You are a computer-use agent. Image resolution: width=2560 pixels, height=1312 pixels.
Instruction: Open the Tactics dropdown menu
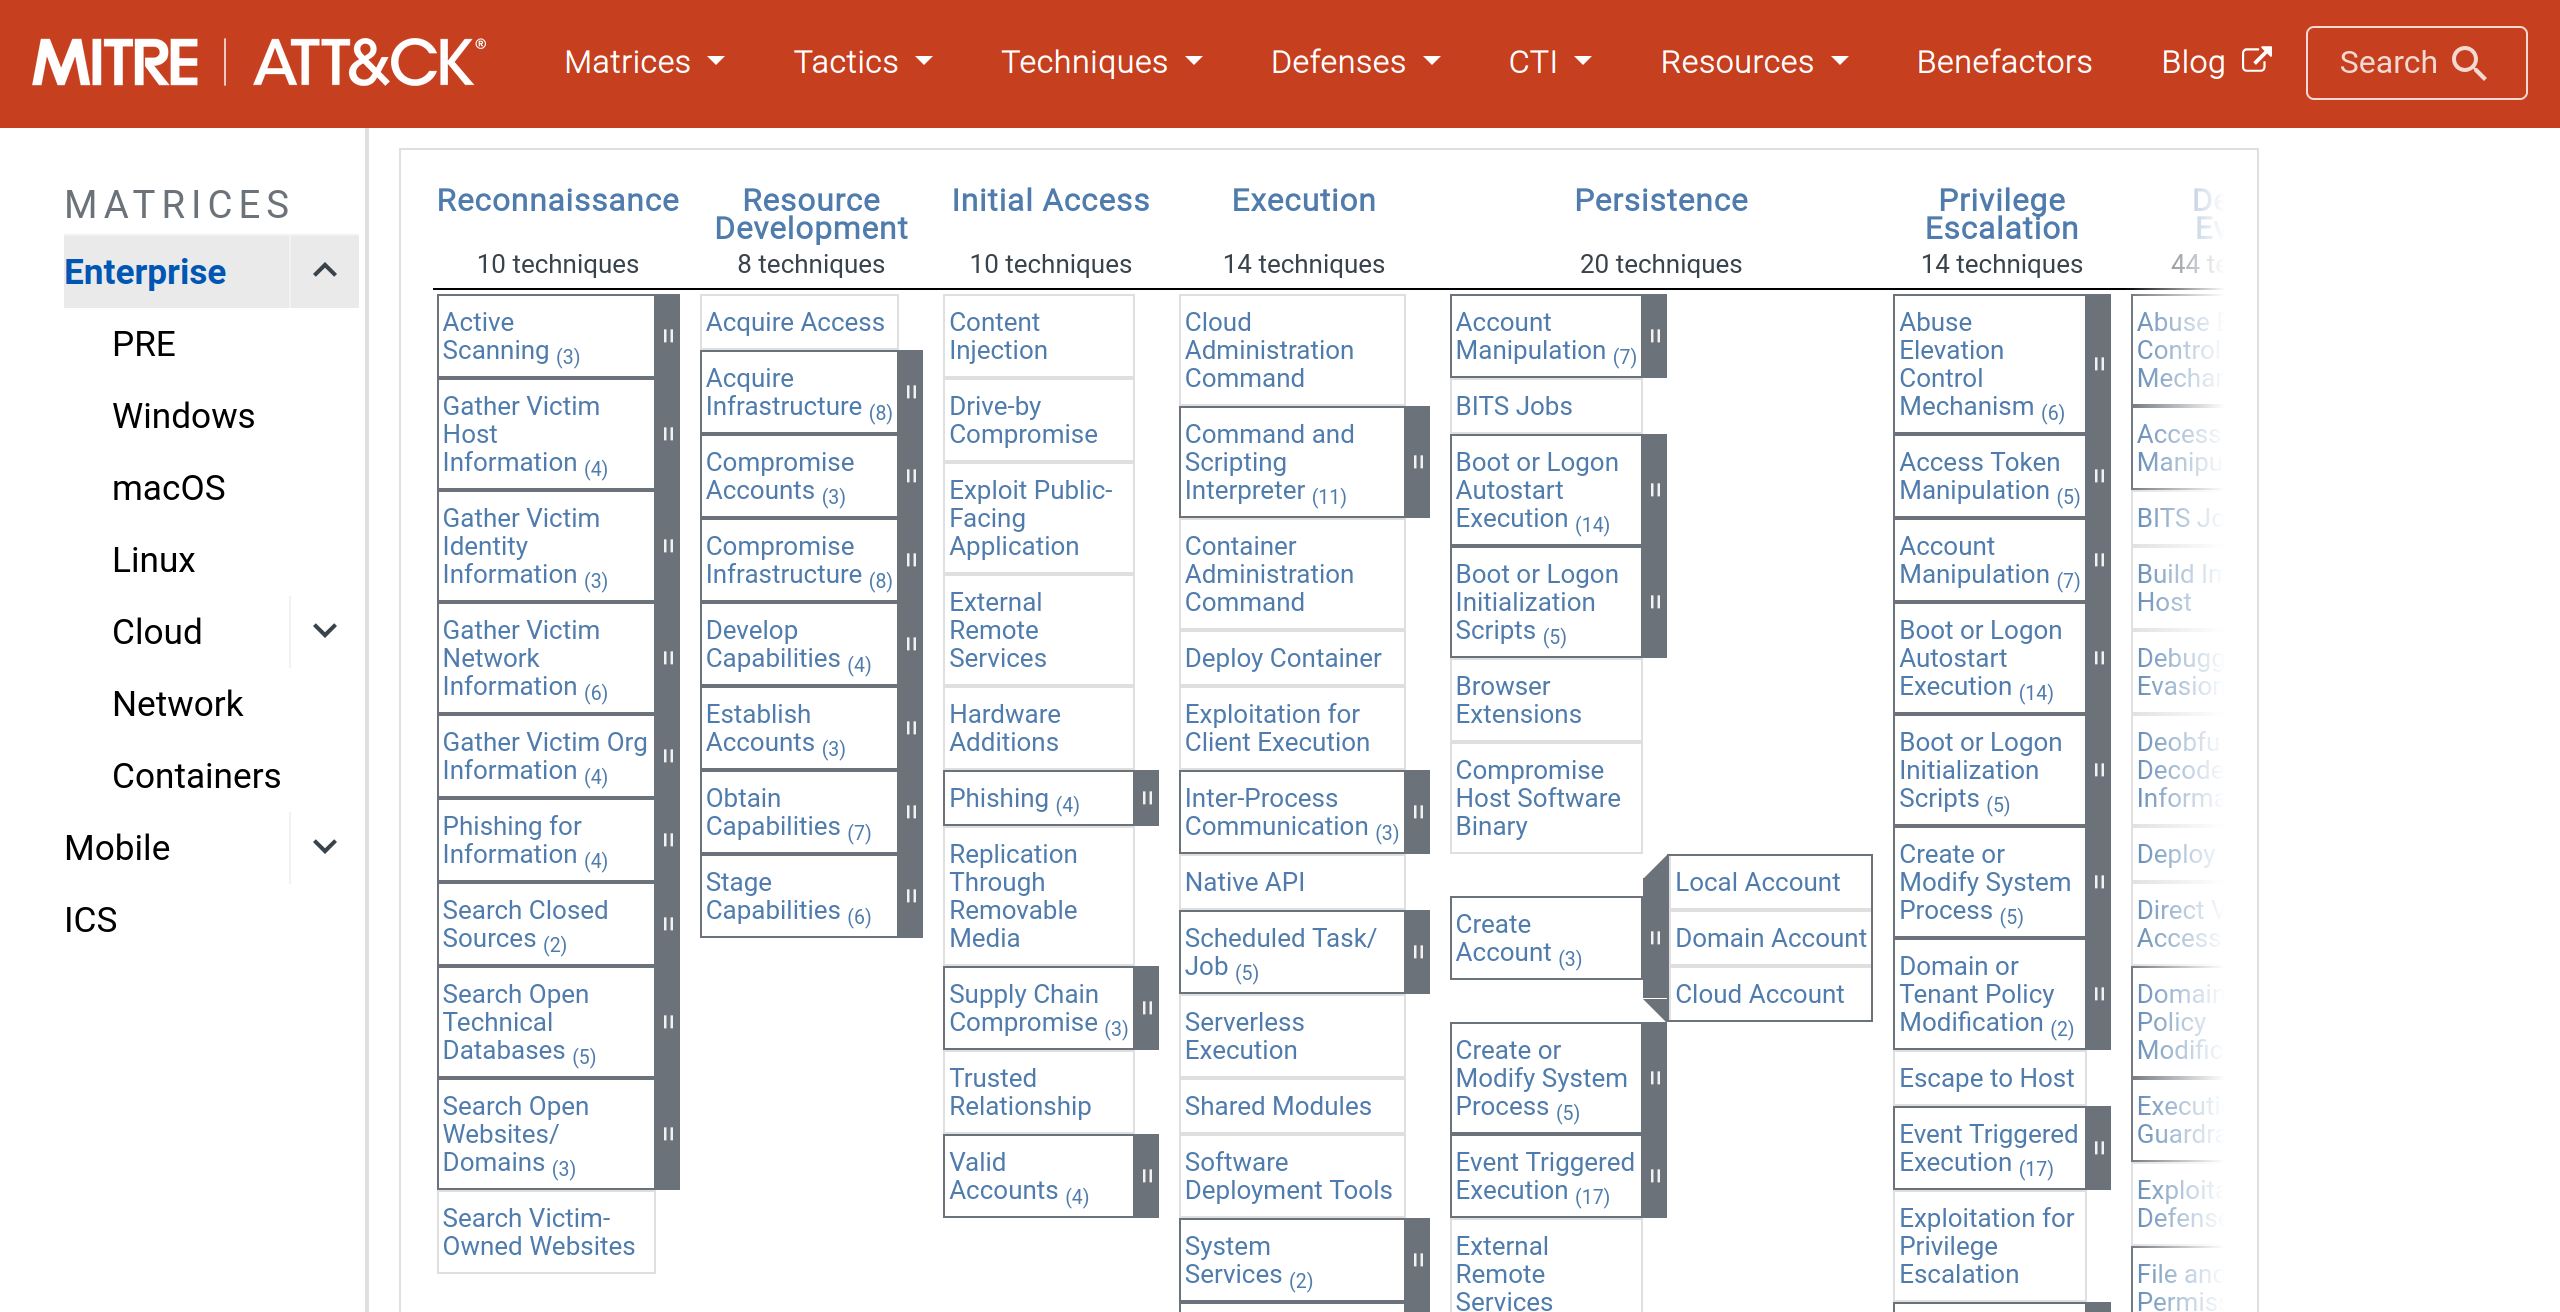click(x=862, y=62)
